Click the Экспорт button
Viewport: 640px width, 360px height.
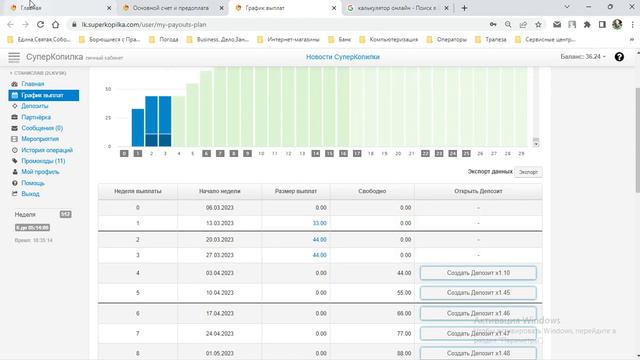tap(528, 172)
